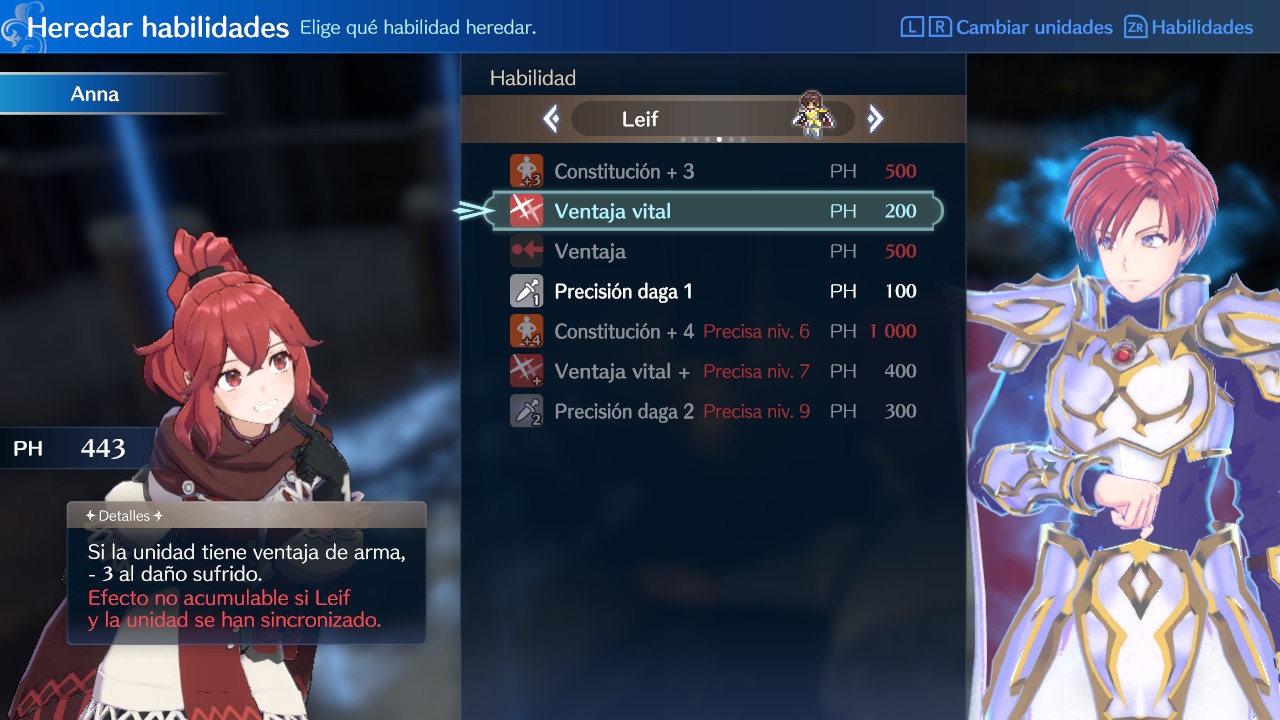Click Leif's pixel sprite icon
Viewport: 1280px width, 720px height.
click(813, 113)
